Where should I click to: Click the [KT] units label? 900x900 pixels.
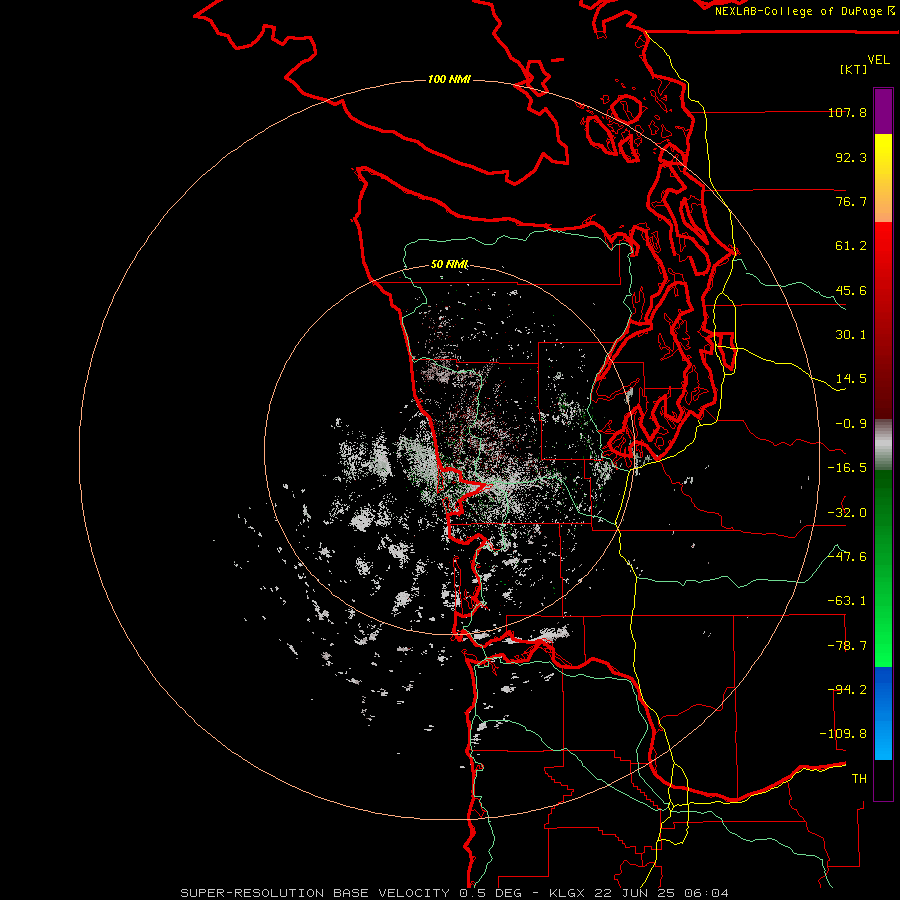pyautogui.click(x=854, y=69)
